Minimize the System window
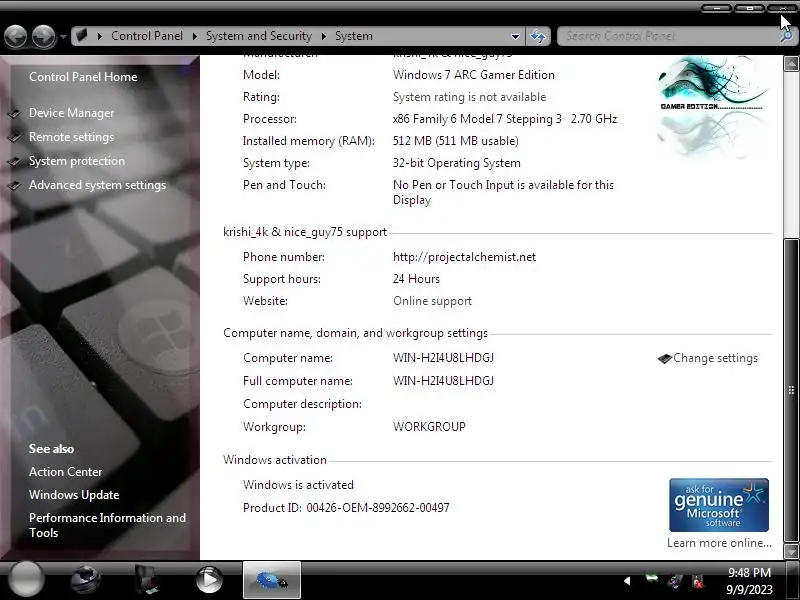Viewport: 800px width, 600px height. 717,8
